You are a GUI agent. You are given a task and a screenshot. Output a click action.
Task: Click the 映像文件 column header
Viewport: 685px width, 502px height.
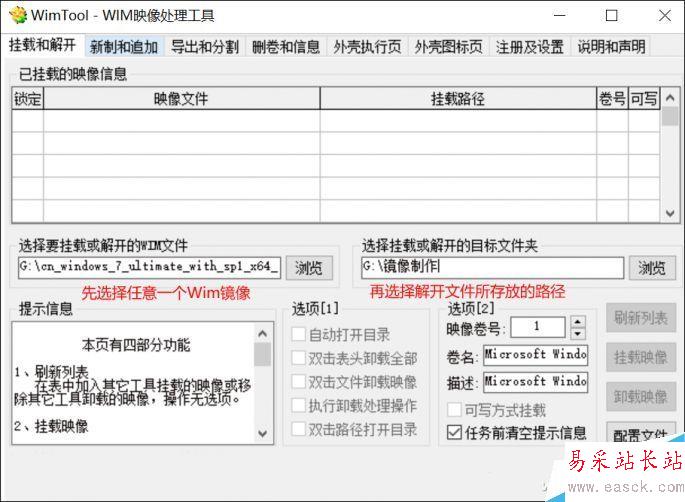(181, 99)
